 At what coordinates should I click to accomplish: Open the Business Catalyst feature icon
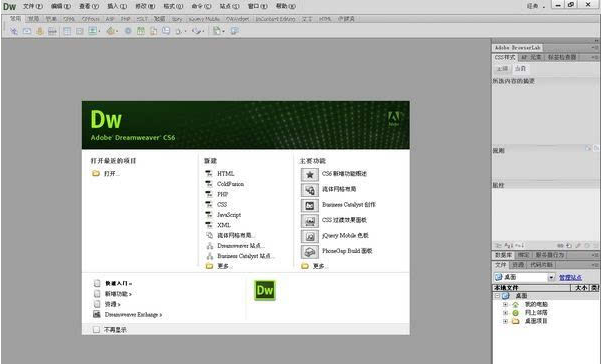310,206
